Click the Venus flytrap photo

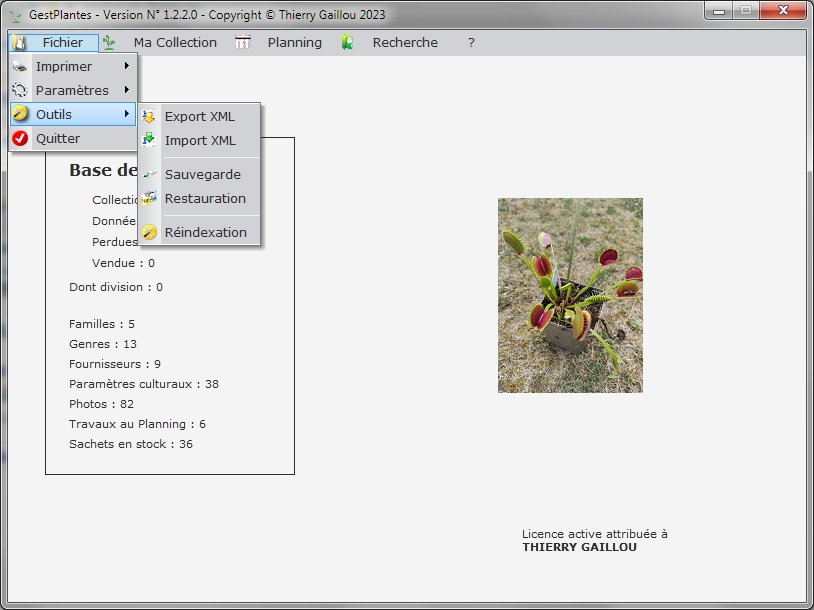coord(570,295)
